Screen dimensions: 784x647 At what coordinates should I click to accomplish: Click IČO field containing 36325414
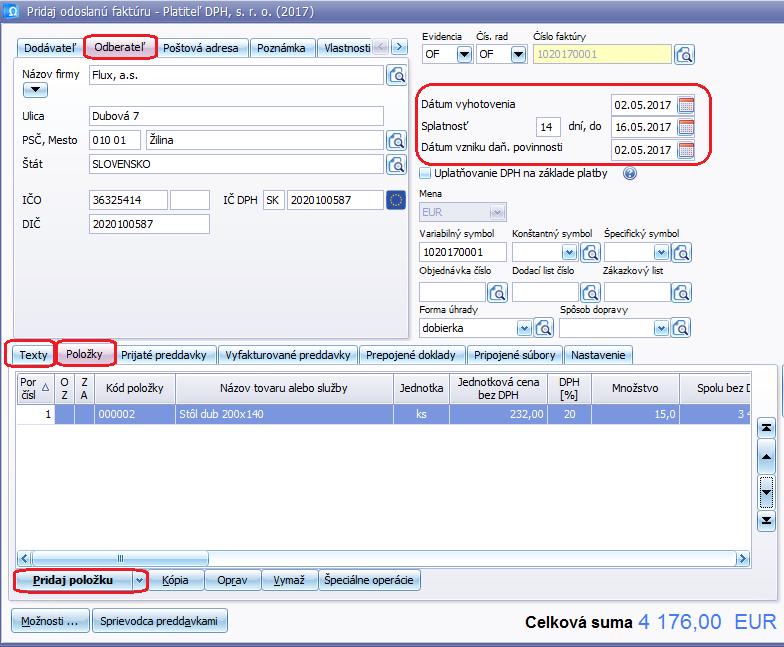[x=128, y=200]
